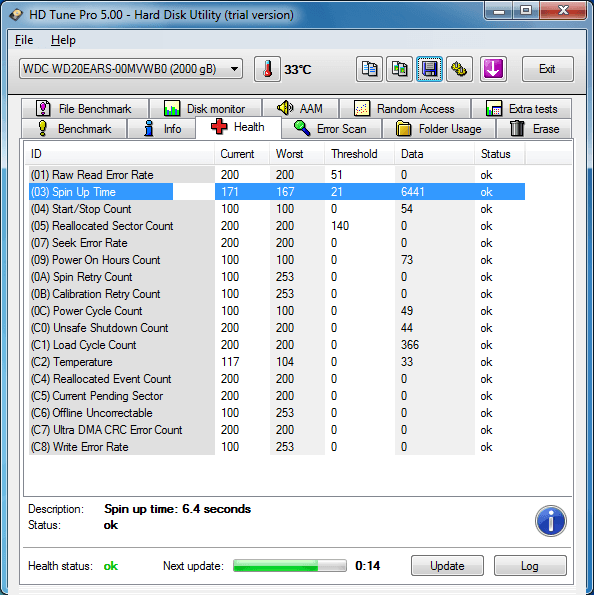Click the Spin up time description text
The image size is (594, 595).
tap(178, 509)
